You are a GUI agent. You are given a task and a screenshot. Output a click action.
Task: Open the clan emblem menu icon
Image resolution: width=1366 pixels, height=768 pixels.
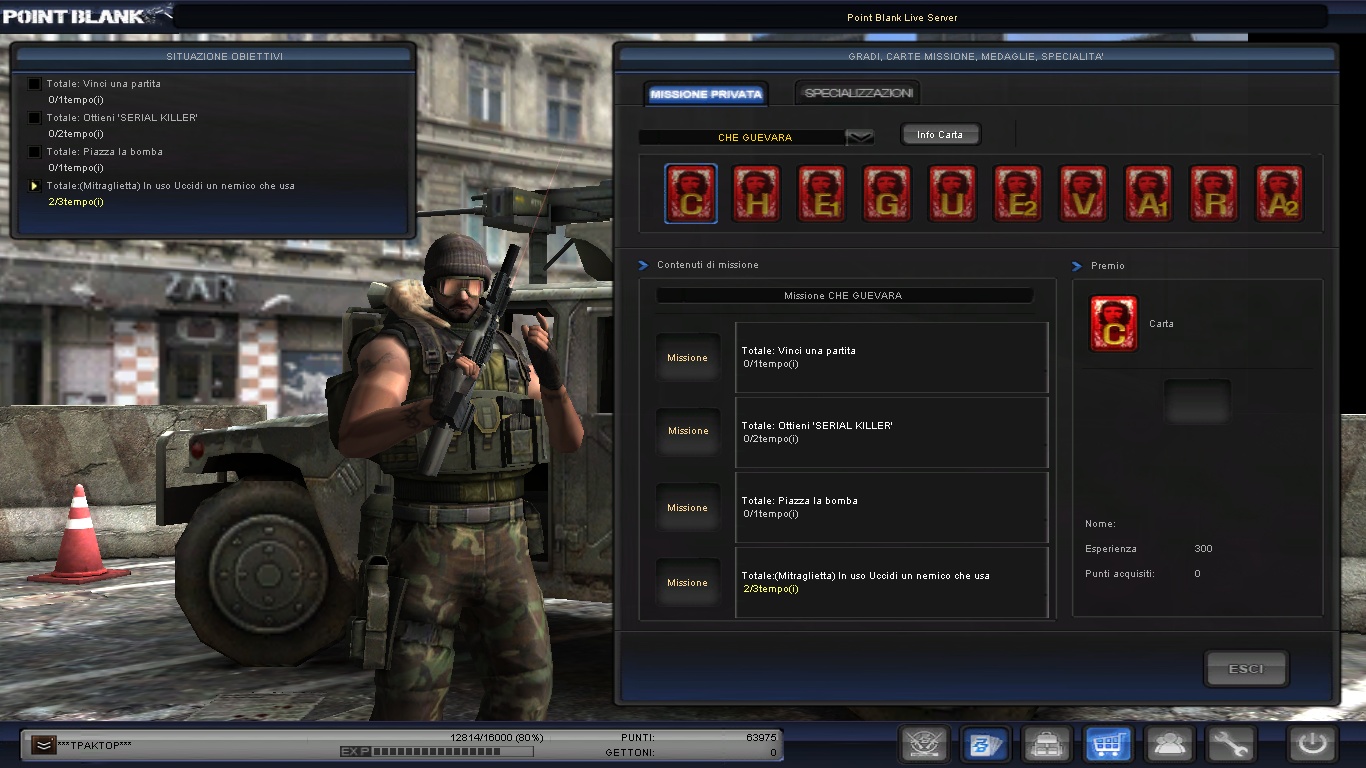(x=923, y=745)
